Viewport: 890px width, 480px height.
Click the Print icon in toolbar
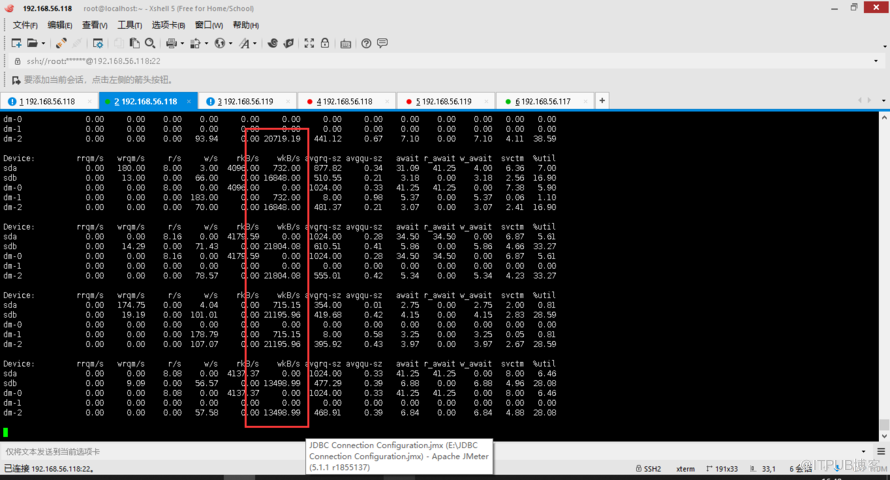click(172, 43)
